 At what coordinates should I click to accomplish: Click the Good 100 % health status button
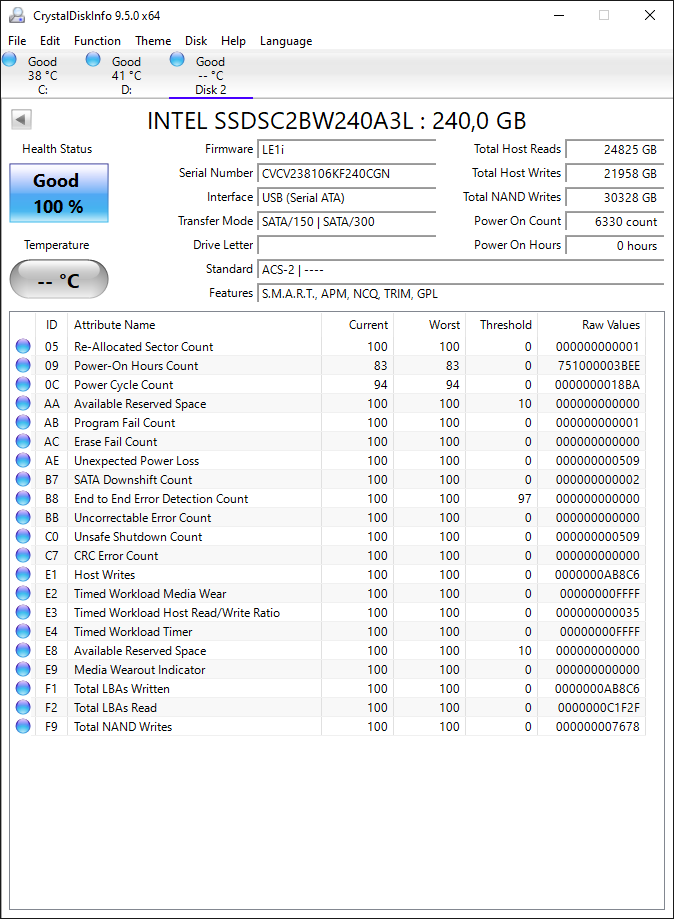point(59,193)
